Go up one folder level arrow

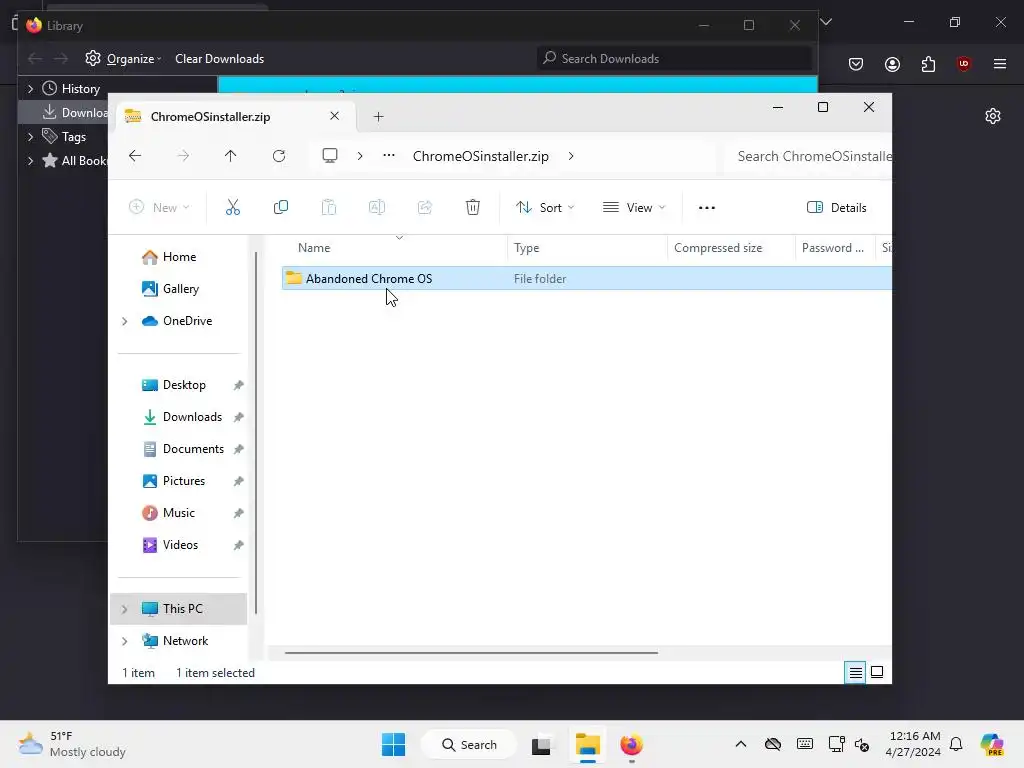[x=231, y=156]
